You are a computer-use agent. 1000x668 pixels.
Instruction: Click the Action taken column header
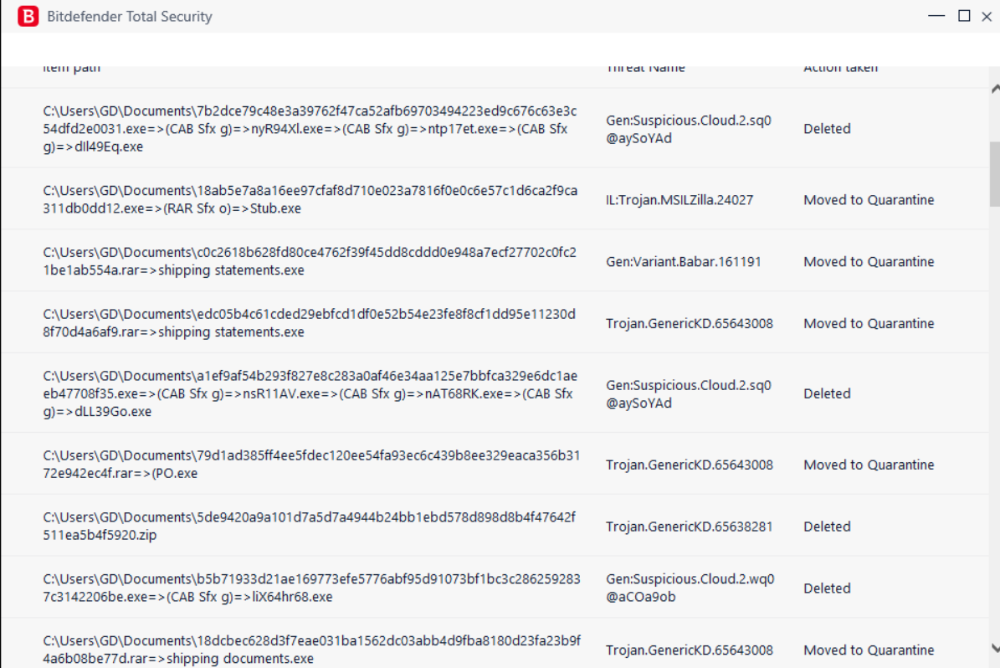pyautogui.click(x=840, y=68)
